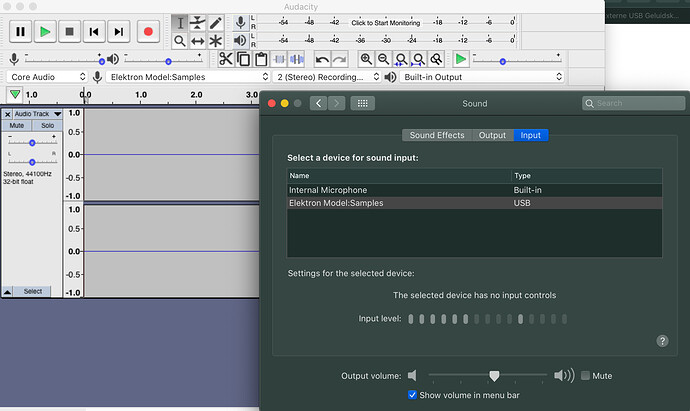Start playback with the green Play button

45,32
